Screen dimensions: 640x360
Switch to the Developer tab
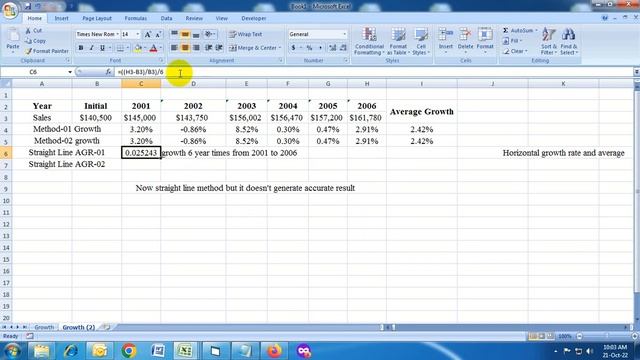(253, 18)
